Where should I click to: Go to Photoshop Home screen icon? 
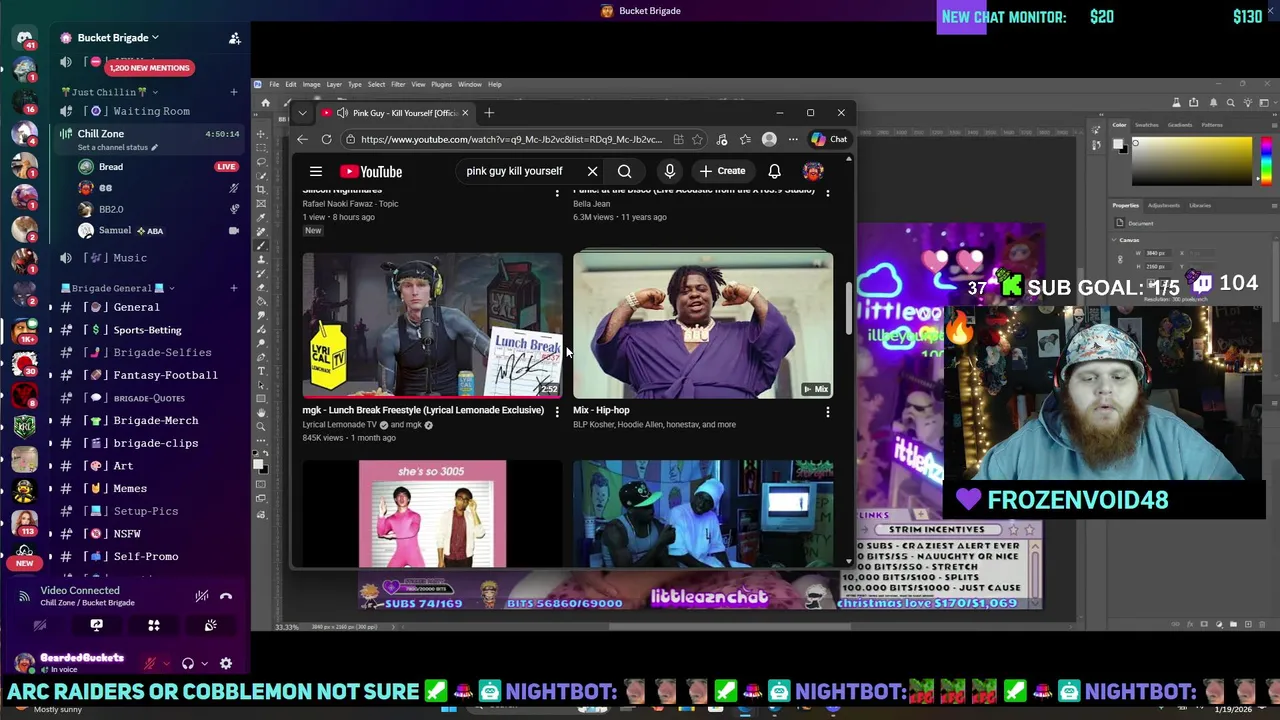[265, 103]
